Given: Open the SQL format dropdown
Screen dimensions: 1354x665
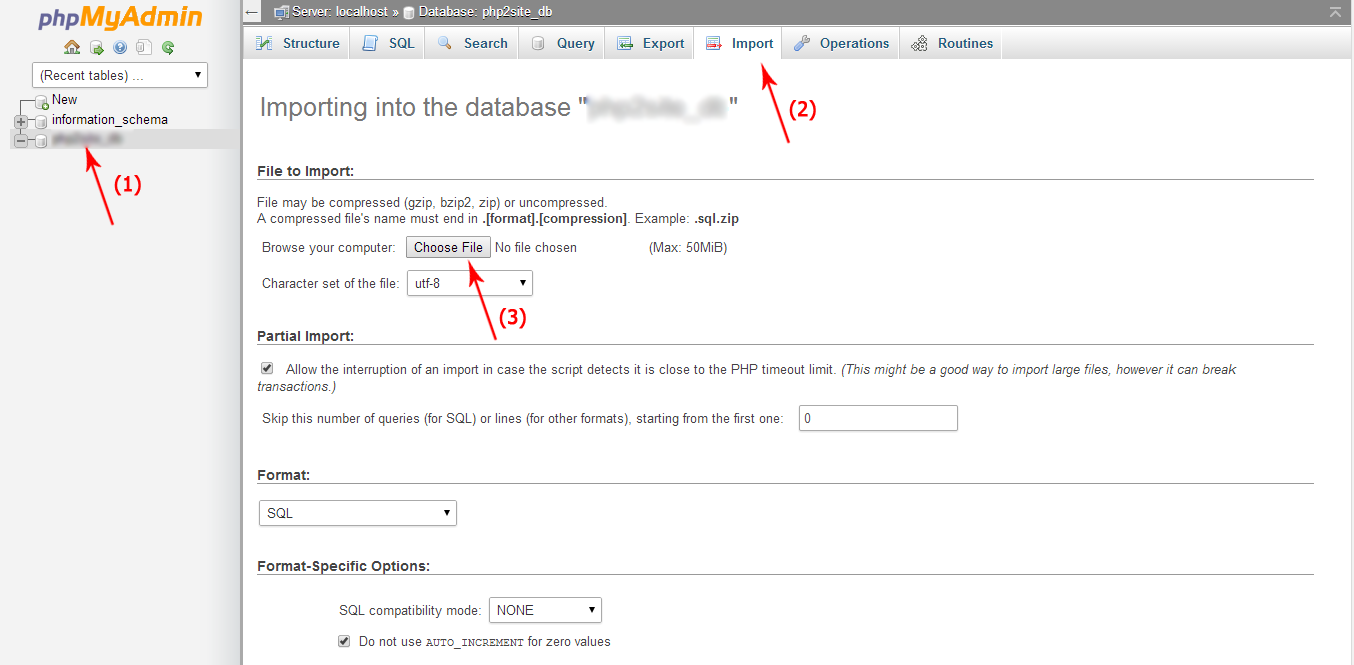Looking at the screenshot, I should 357,513.
